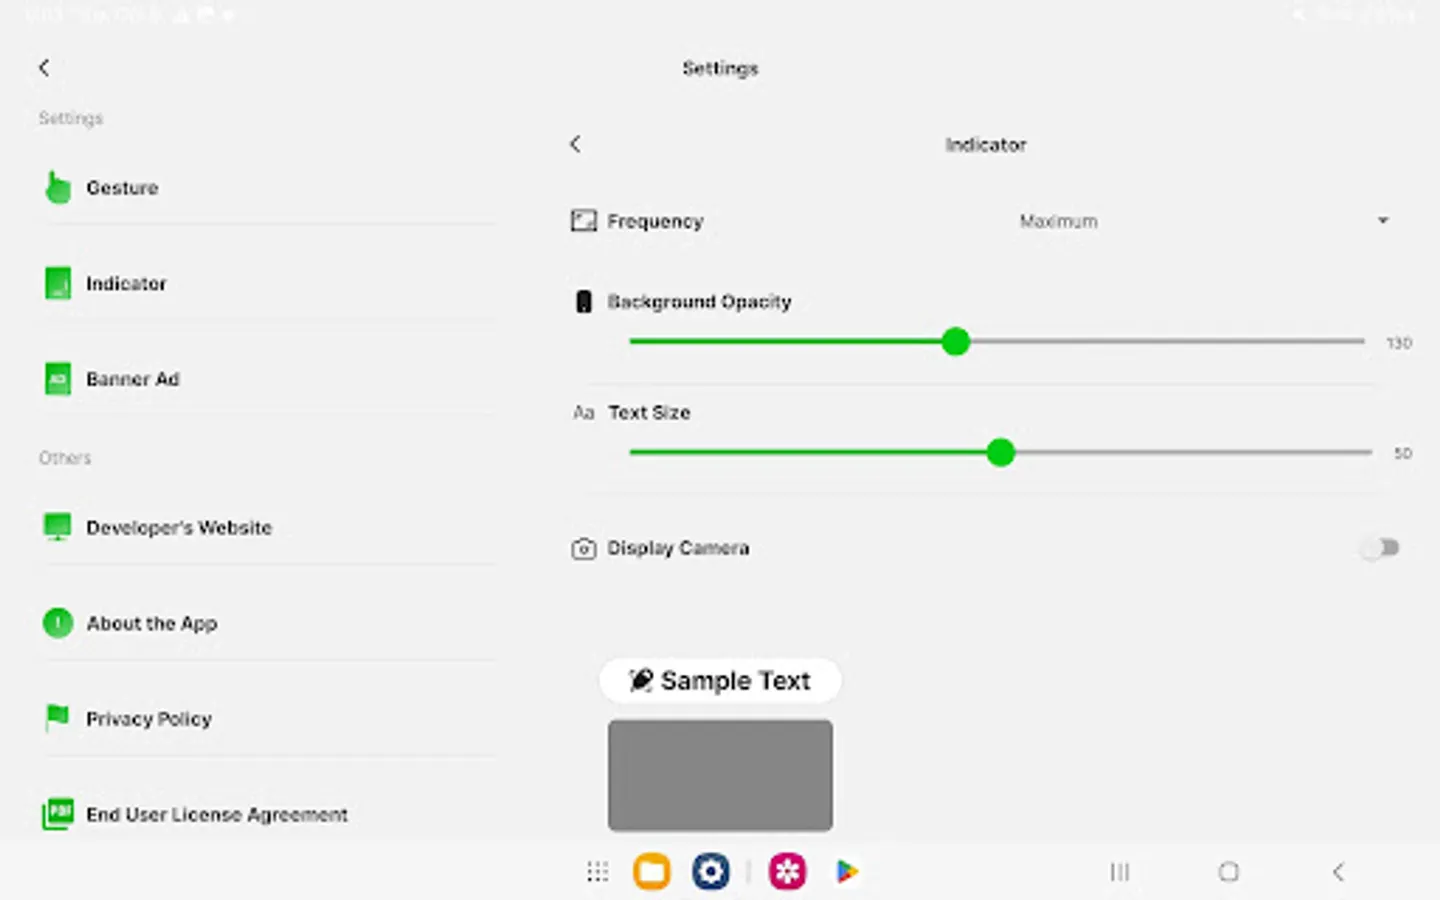This screenshot has width=1440, height=900.
Task: Click the back arrow above Settings list
Action: pyautogui.click(x=44, y=67)
